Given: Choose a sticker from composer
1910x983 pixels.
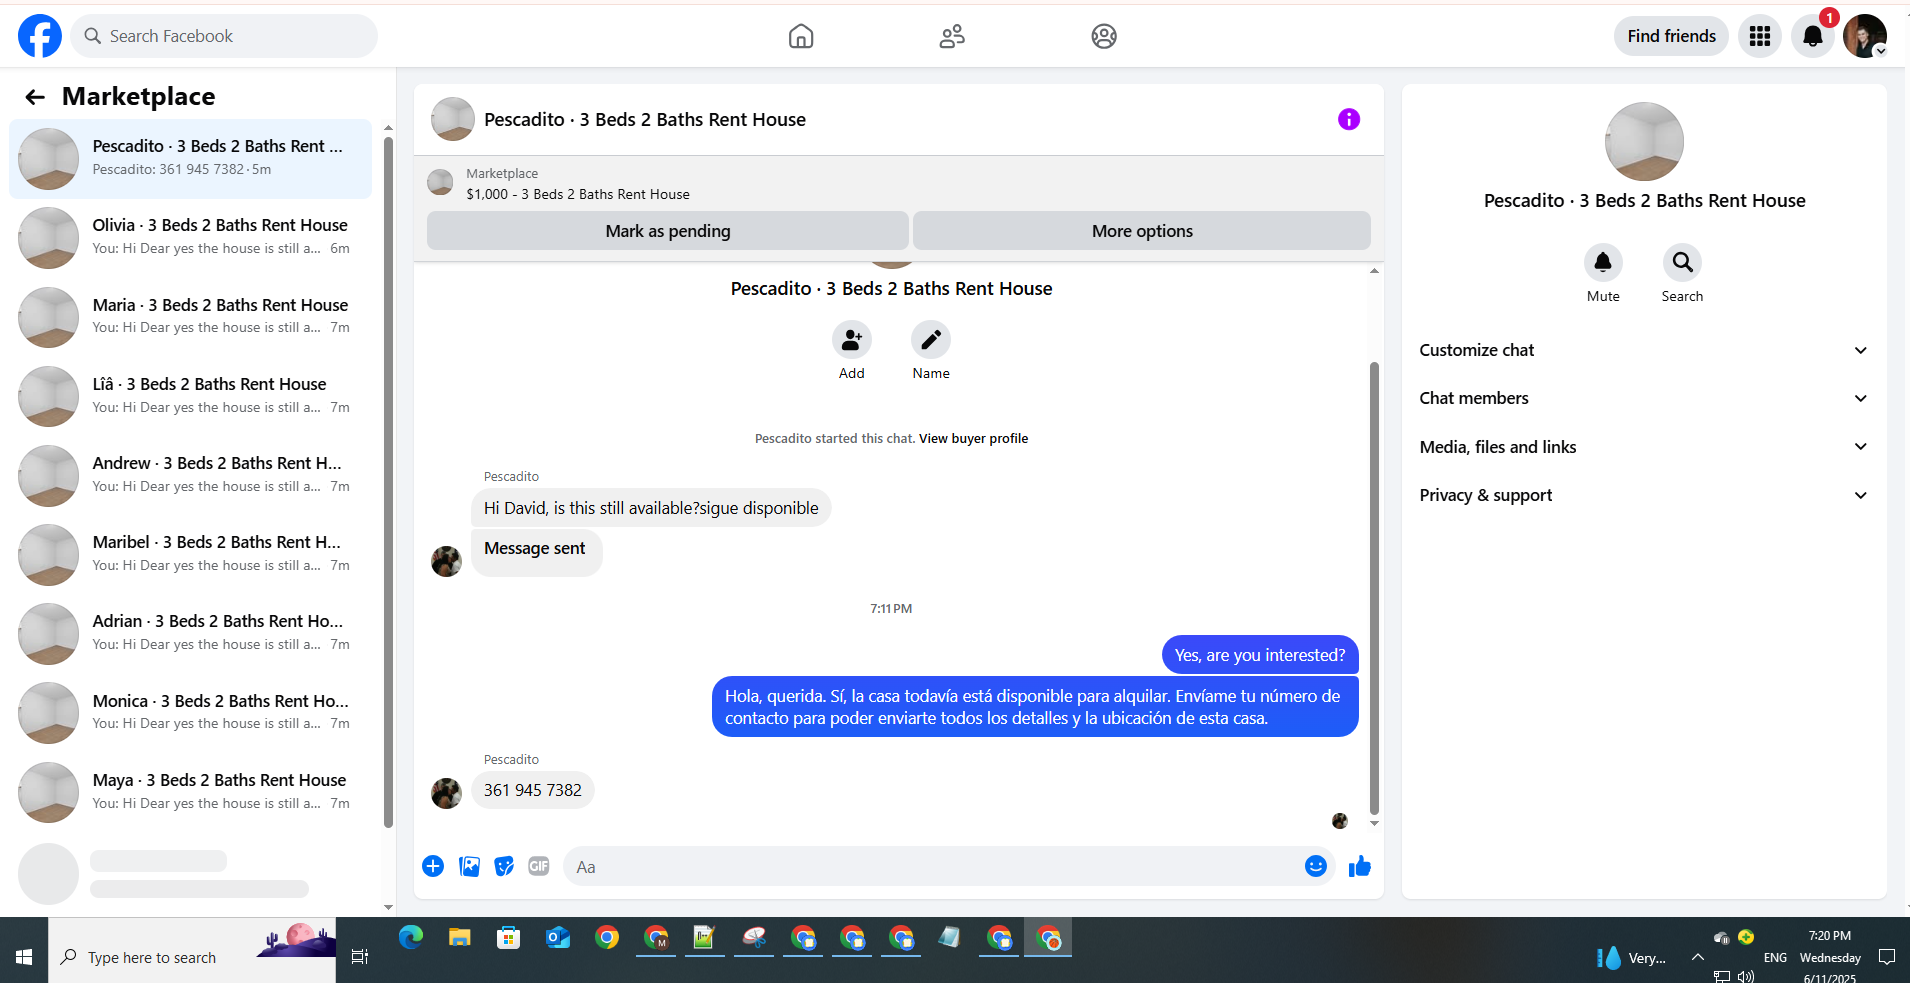Looking at the screenshot, I should pos(504,866).
